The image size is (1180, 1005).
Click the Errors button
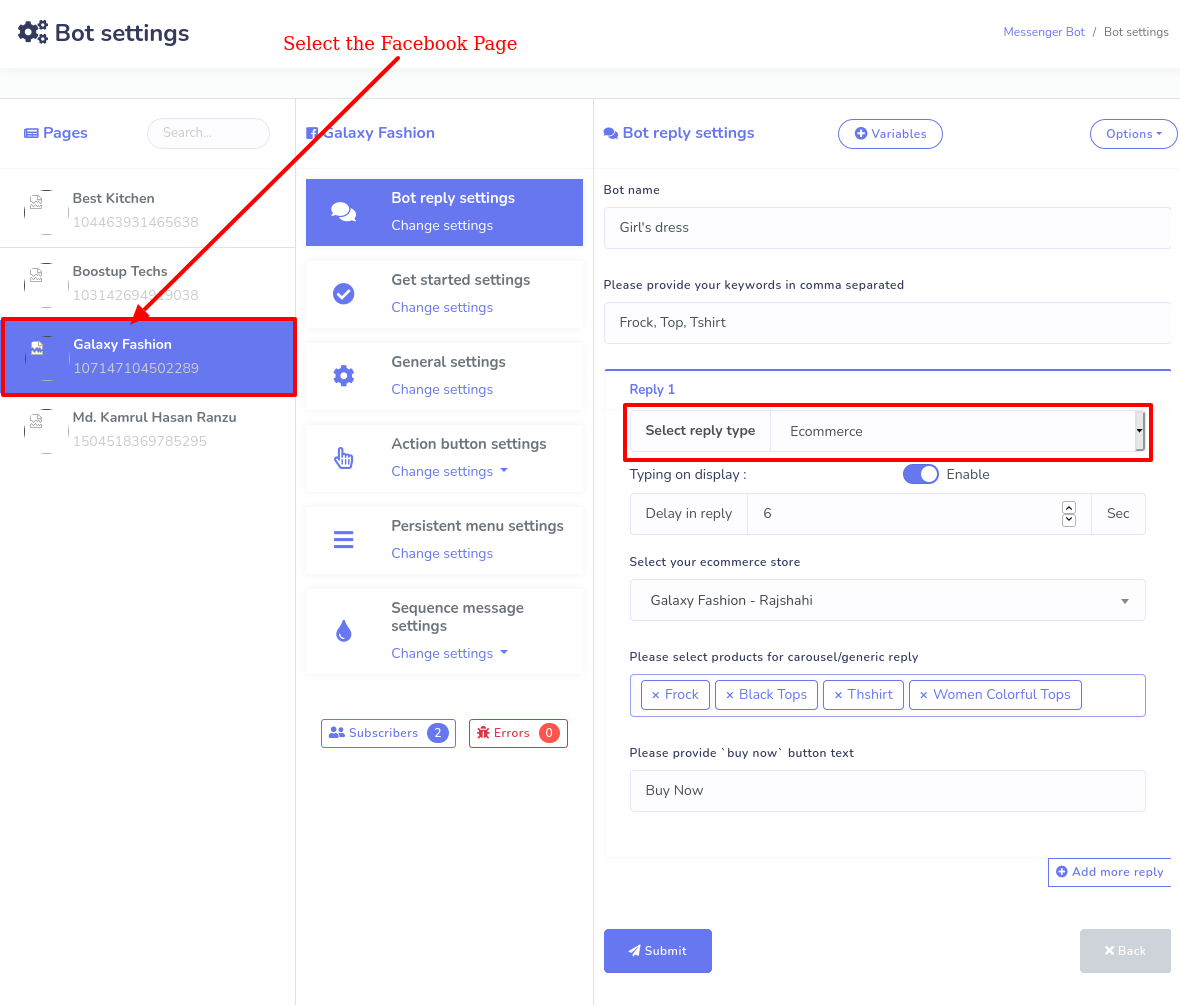(x=518, y=733)
